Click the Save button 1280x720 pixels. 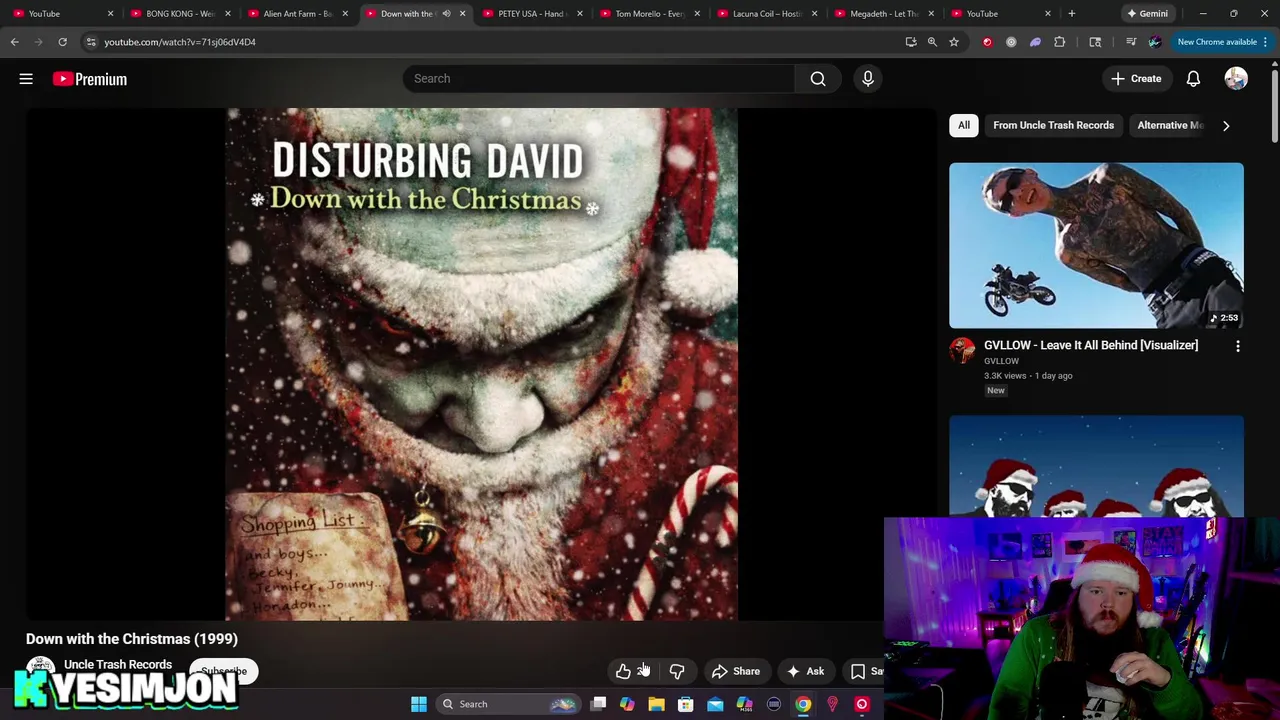click(866, 672)
